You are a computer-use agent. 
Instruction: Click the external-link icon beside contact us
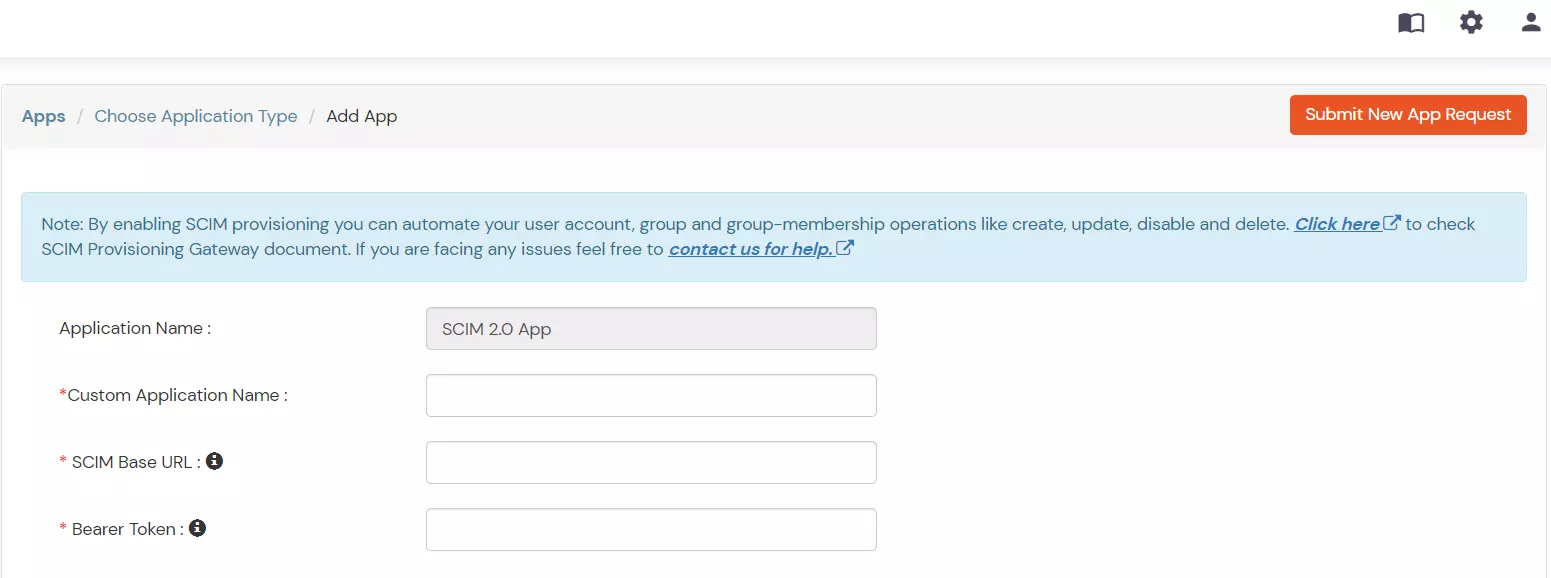(846, 248)
